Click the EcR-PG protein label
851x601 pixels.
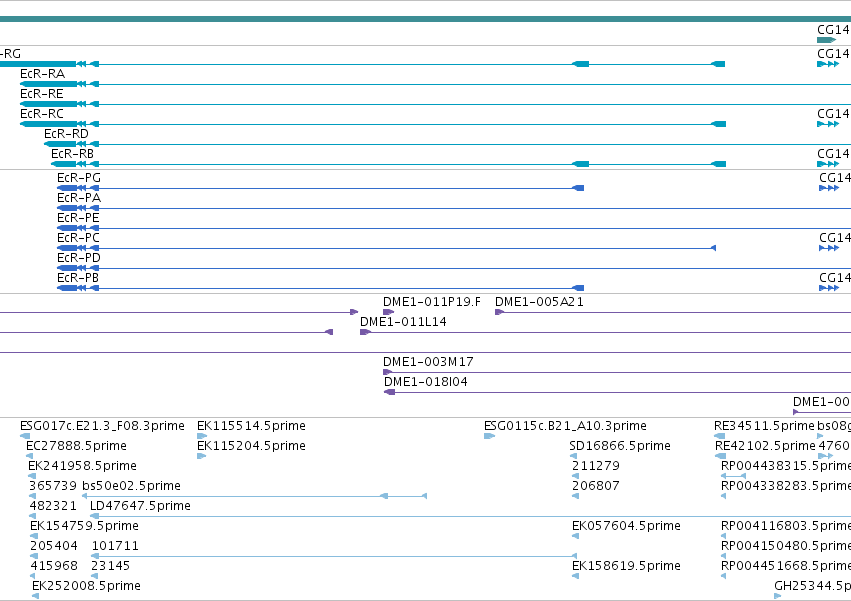coord(79,178)
